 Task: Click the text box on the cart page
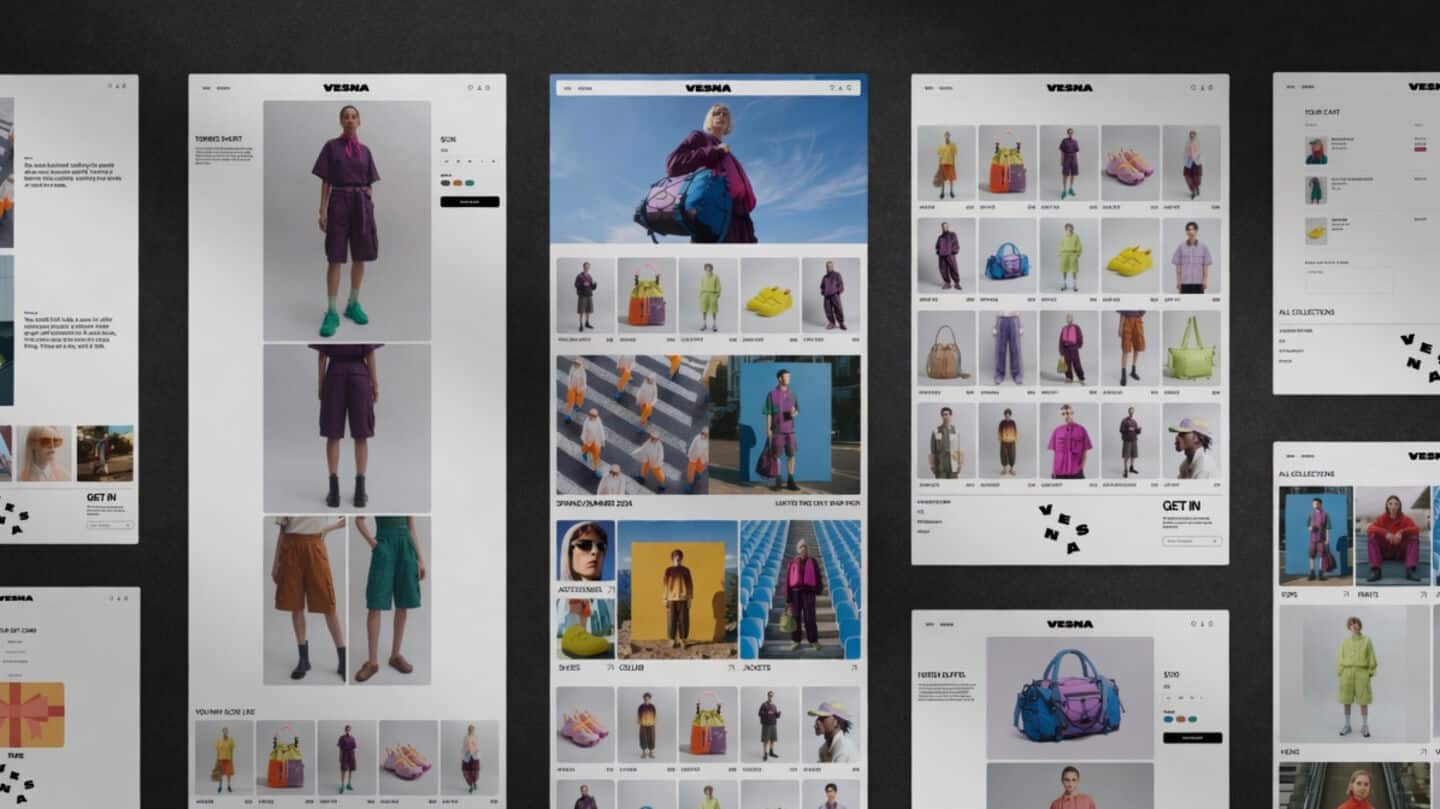[1349, 280]
